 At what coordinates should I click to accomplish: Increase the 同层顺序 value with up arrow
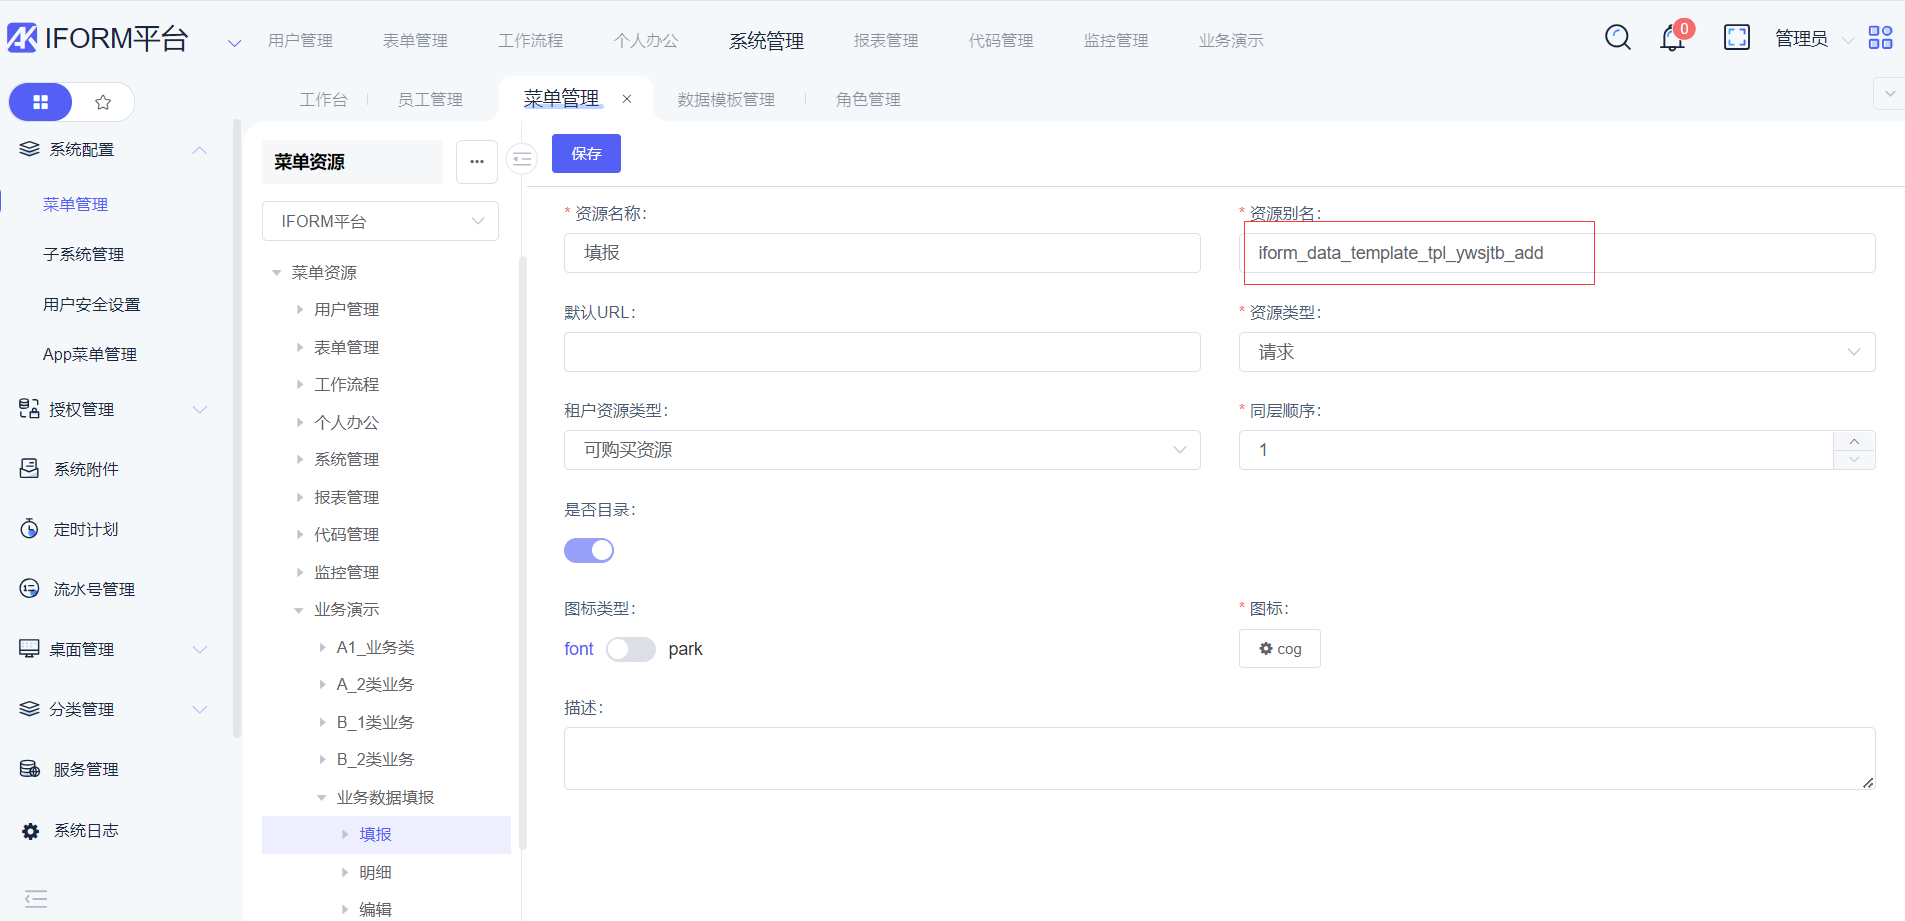point(1854,441)
